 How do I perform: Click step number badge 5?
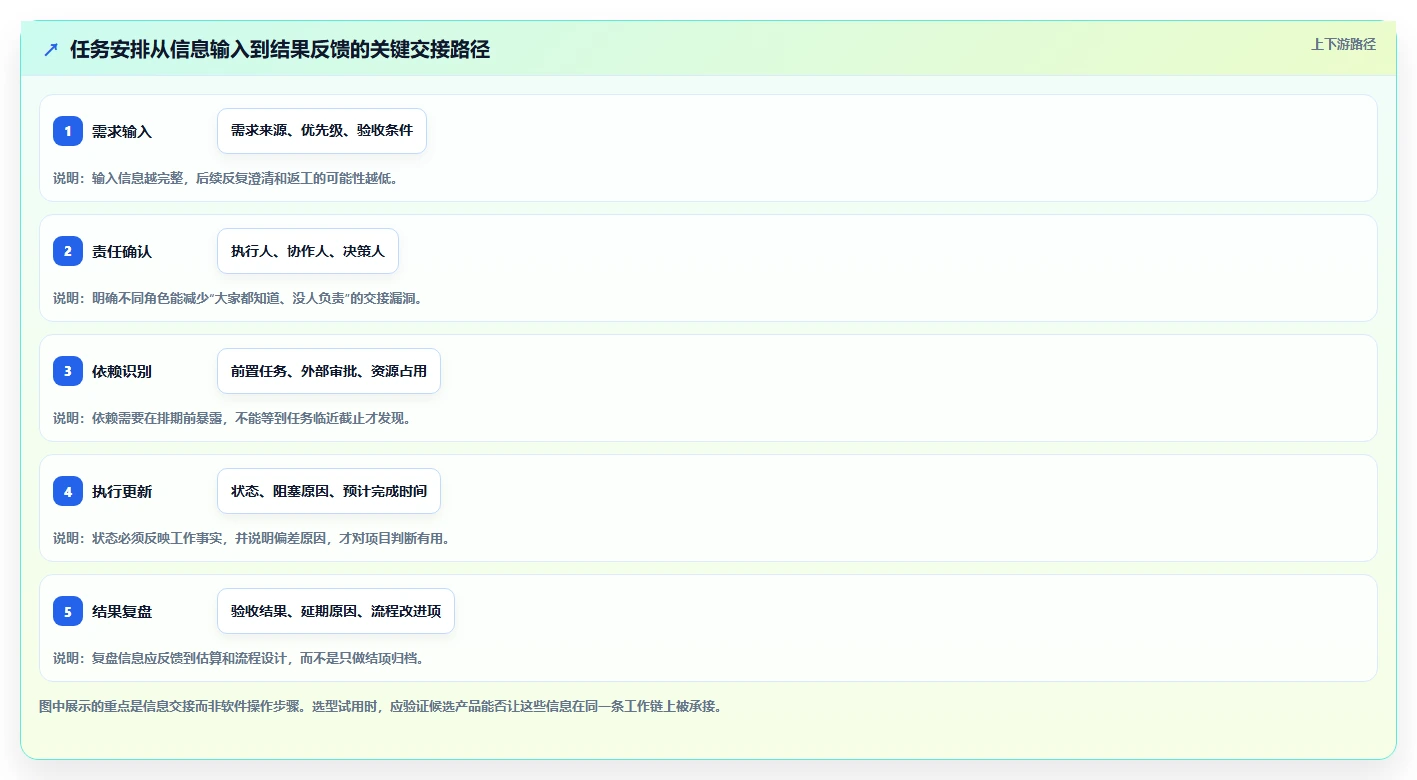(68, 611)
